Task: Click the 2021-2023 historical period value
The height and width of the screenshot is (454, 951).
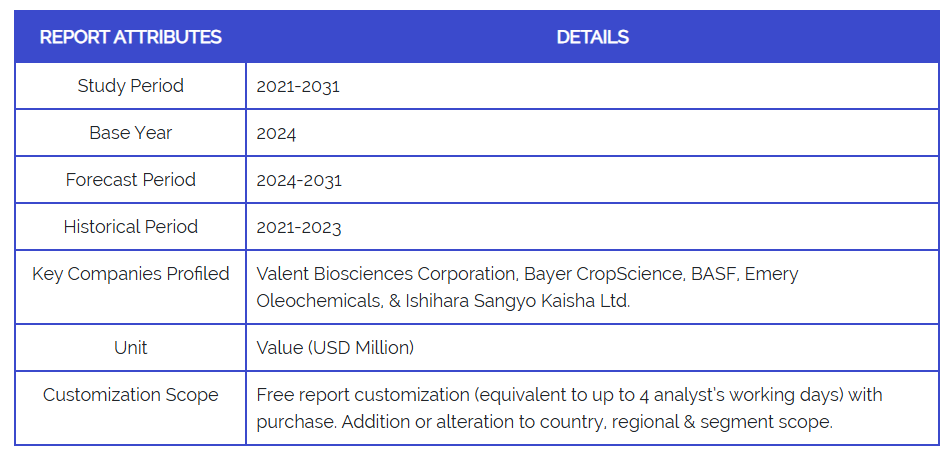Action: tap(299, 227)
